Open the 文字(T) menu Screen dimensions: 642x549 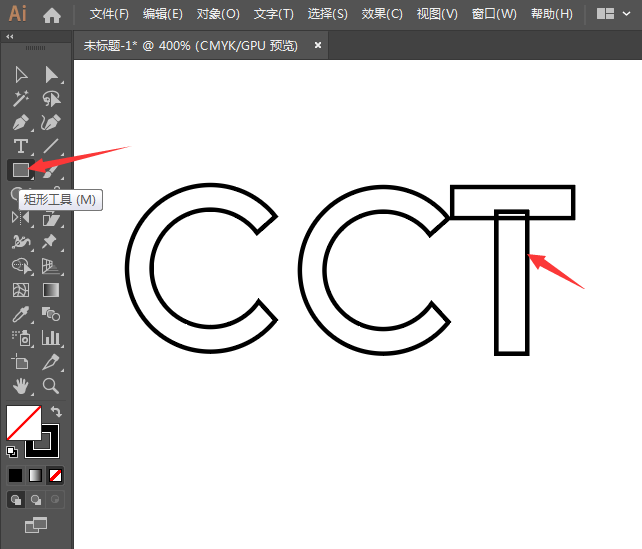(274, 14)
